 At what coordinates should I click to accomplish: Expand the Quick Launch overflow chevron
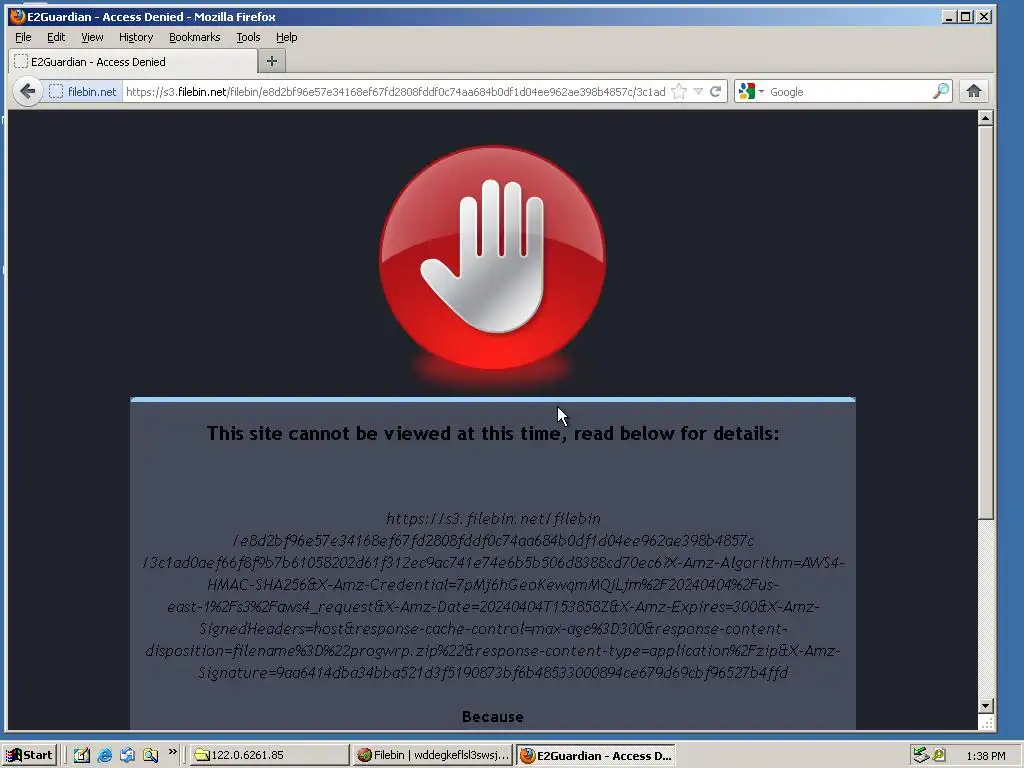coord(172,752)
